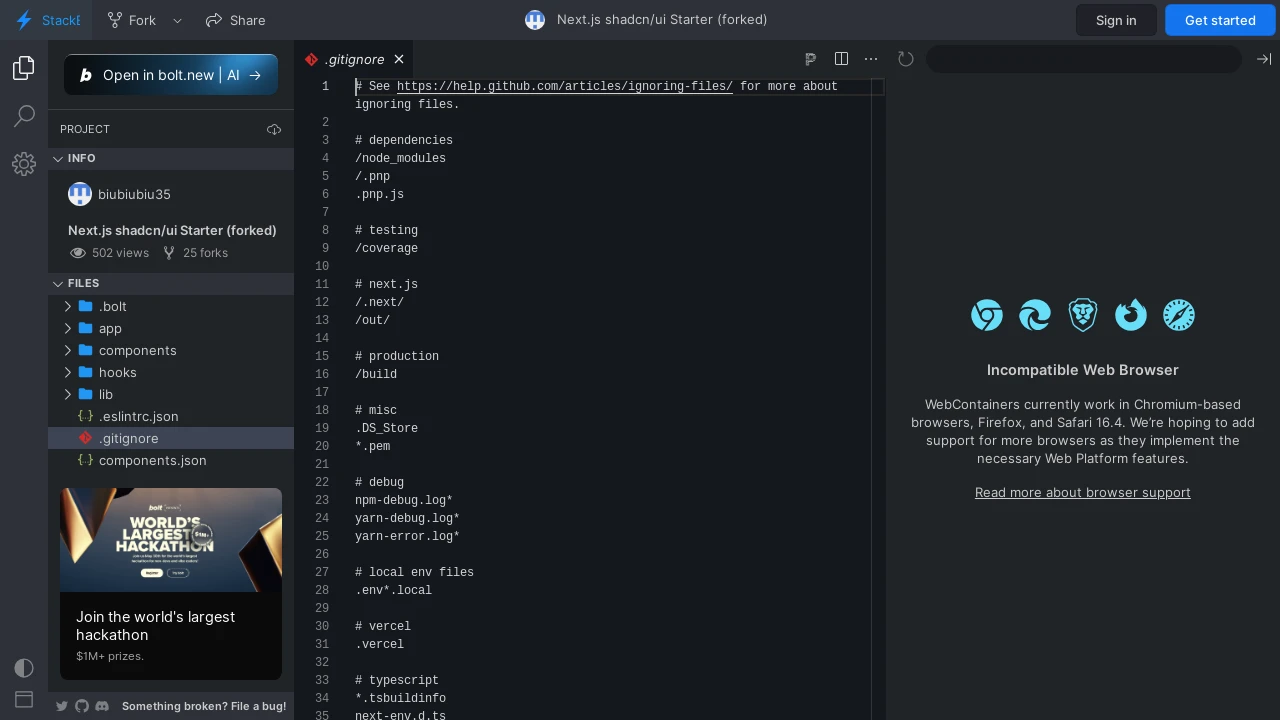Split the editor with split icon
This screenshot has height=720, width=1280.
[841, 59]
